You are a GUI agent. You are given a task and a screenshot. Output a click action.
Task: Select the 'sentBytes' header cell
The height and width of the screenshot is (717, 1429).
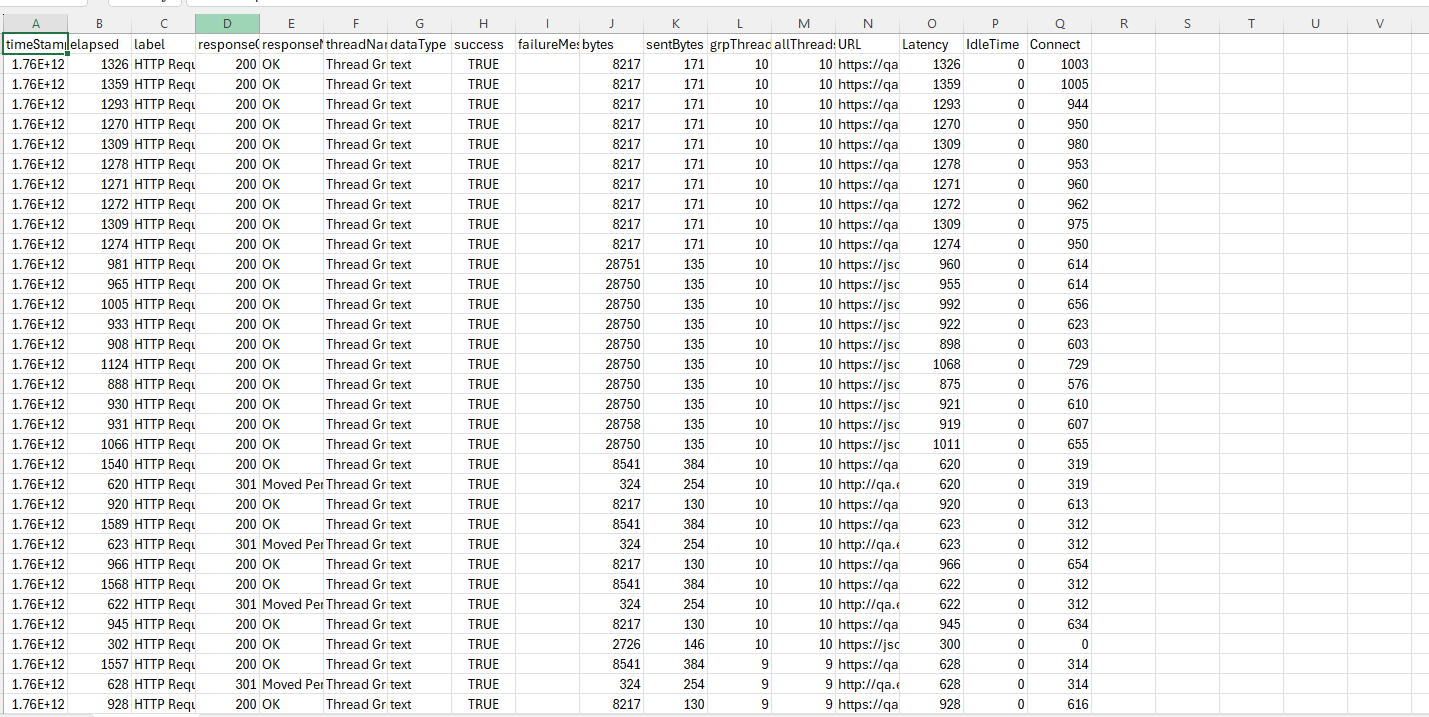[x=675, y=44]
